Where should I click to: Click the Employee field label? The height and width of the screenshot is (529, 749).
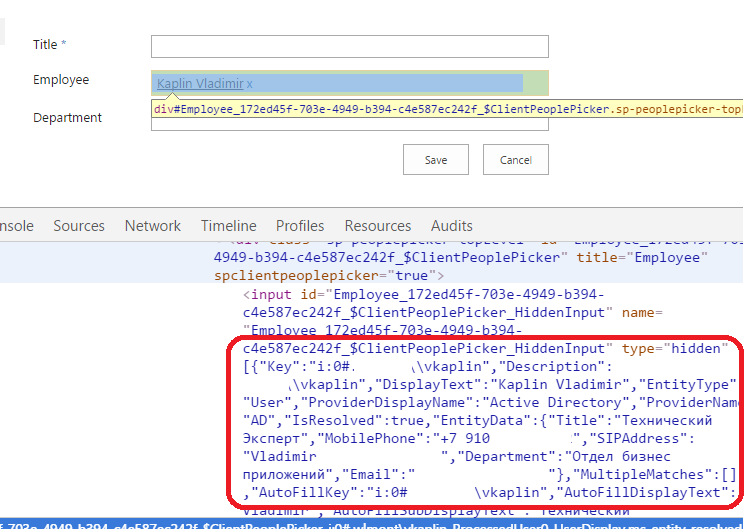pos(61,80)
